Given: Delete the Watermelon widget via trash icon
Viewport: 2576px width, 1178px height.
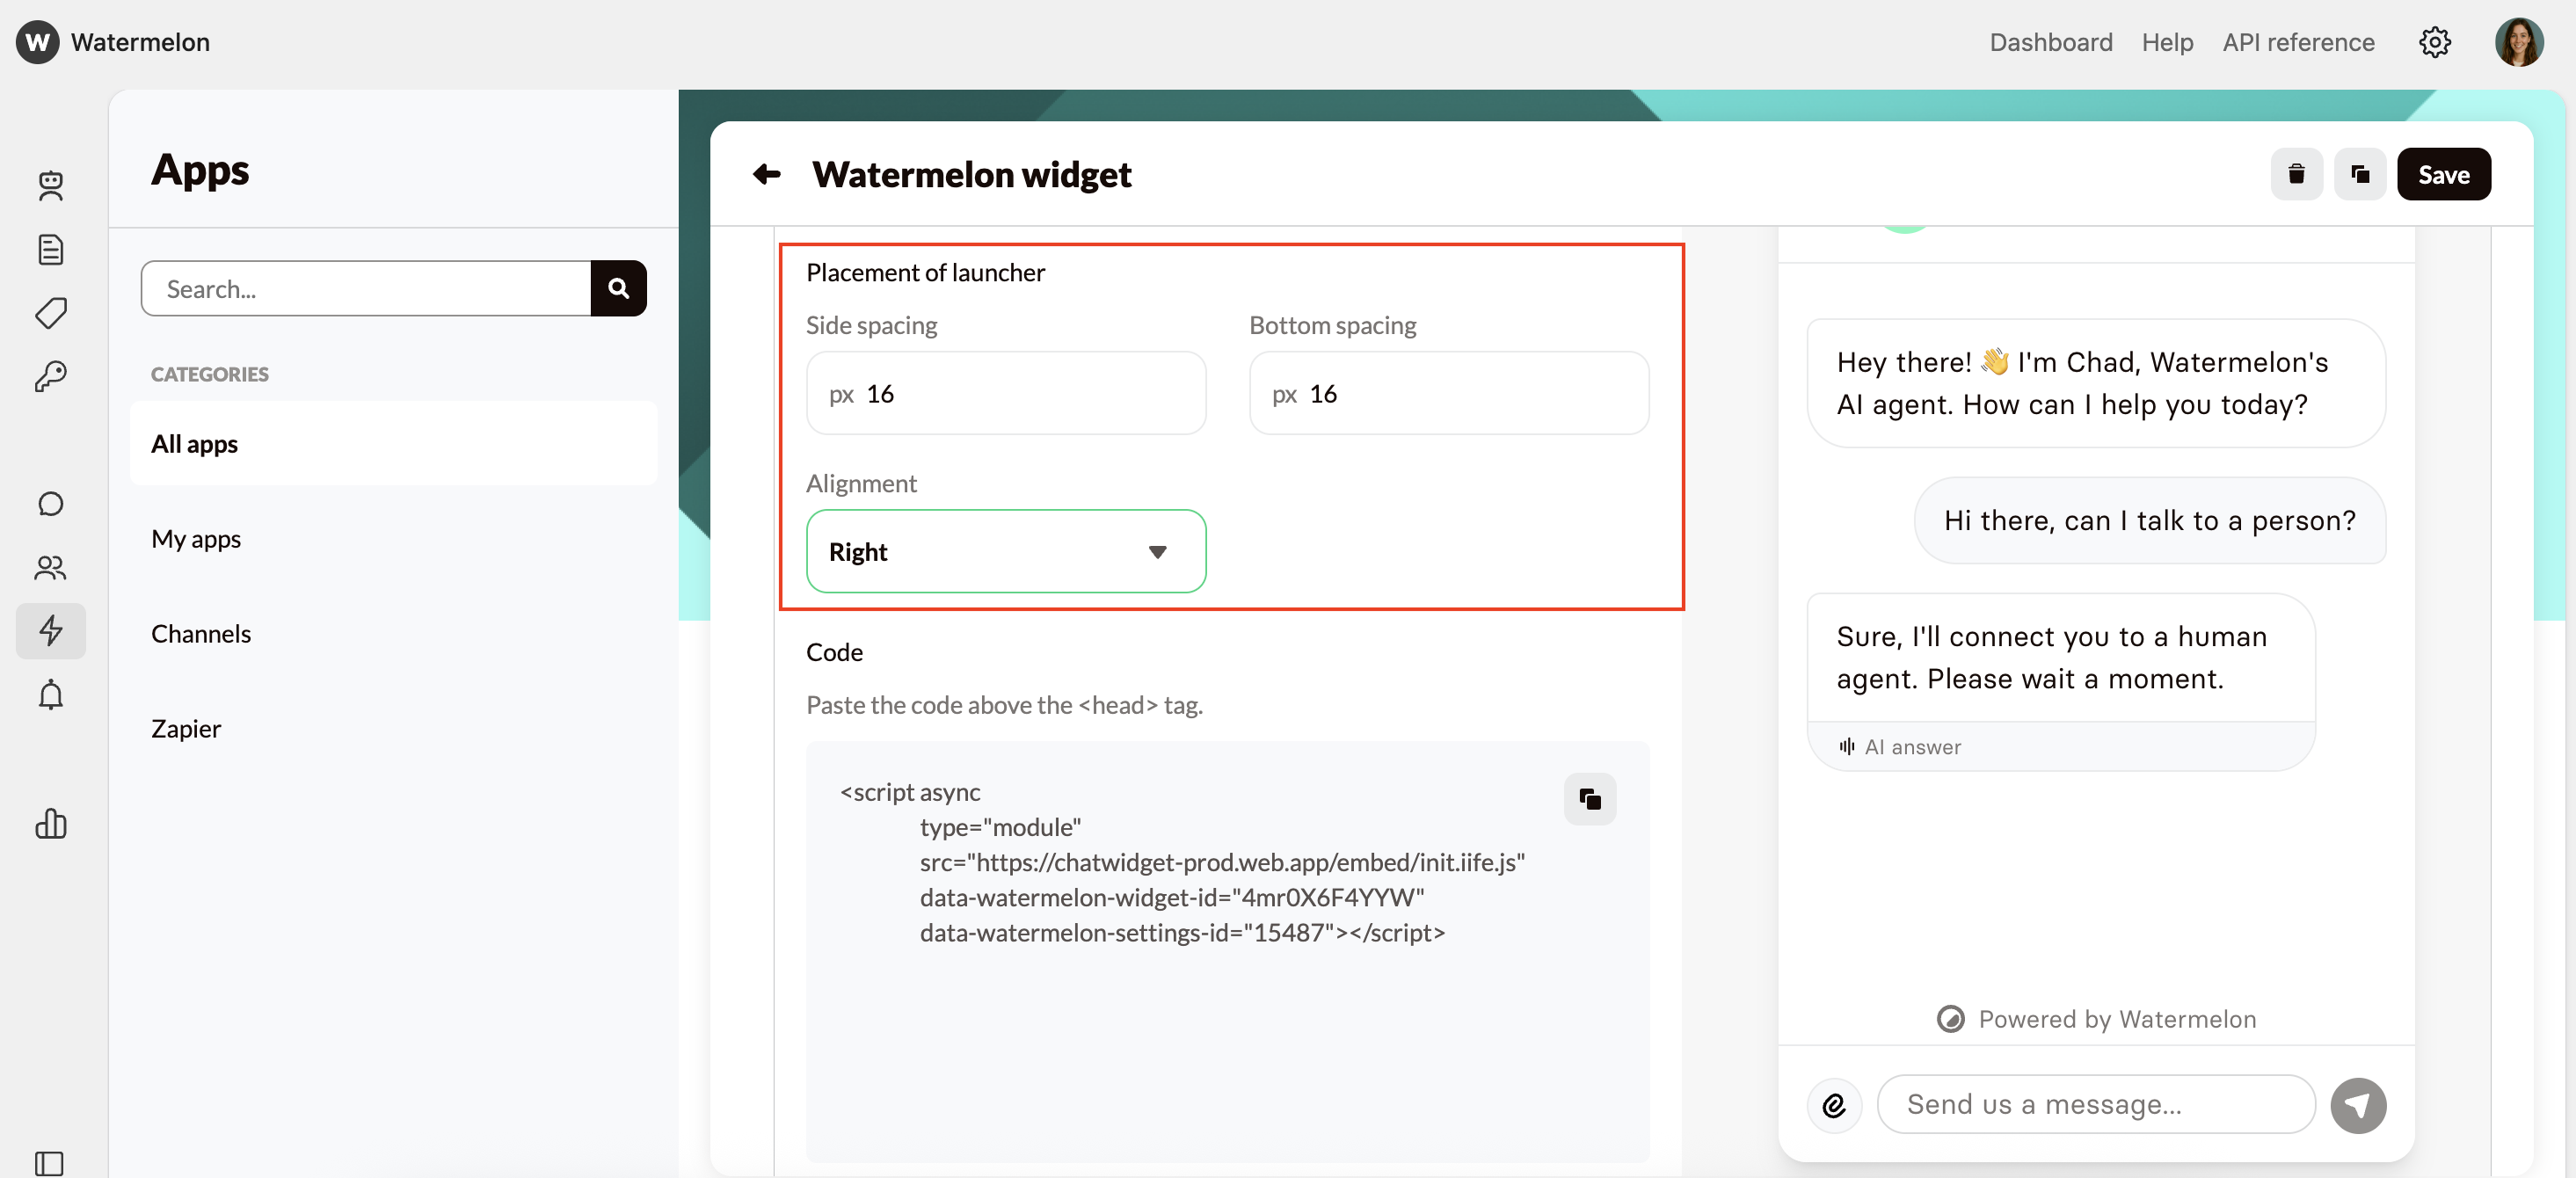Looking at the screenshot, I should coord(2296,174).
